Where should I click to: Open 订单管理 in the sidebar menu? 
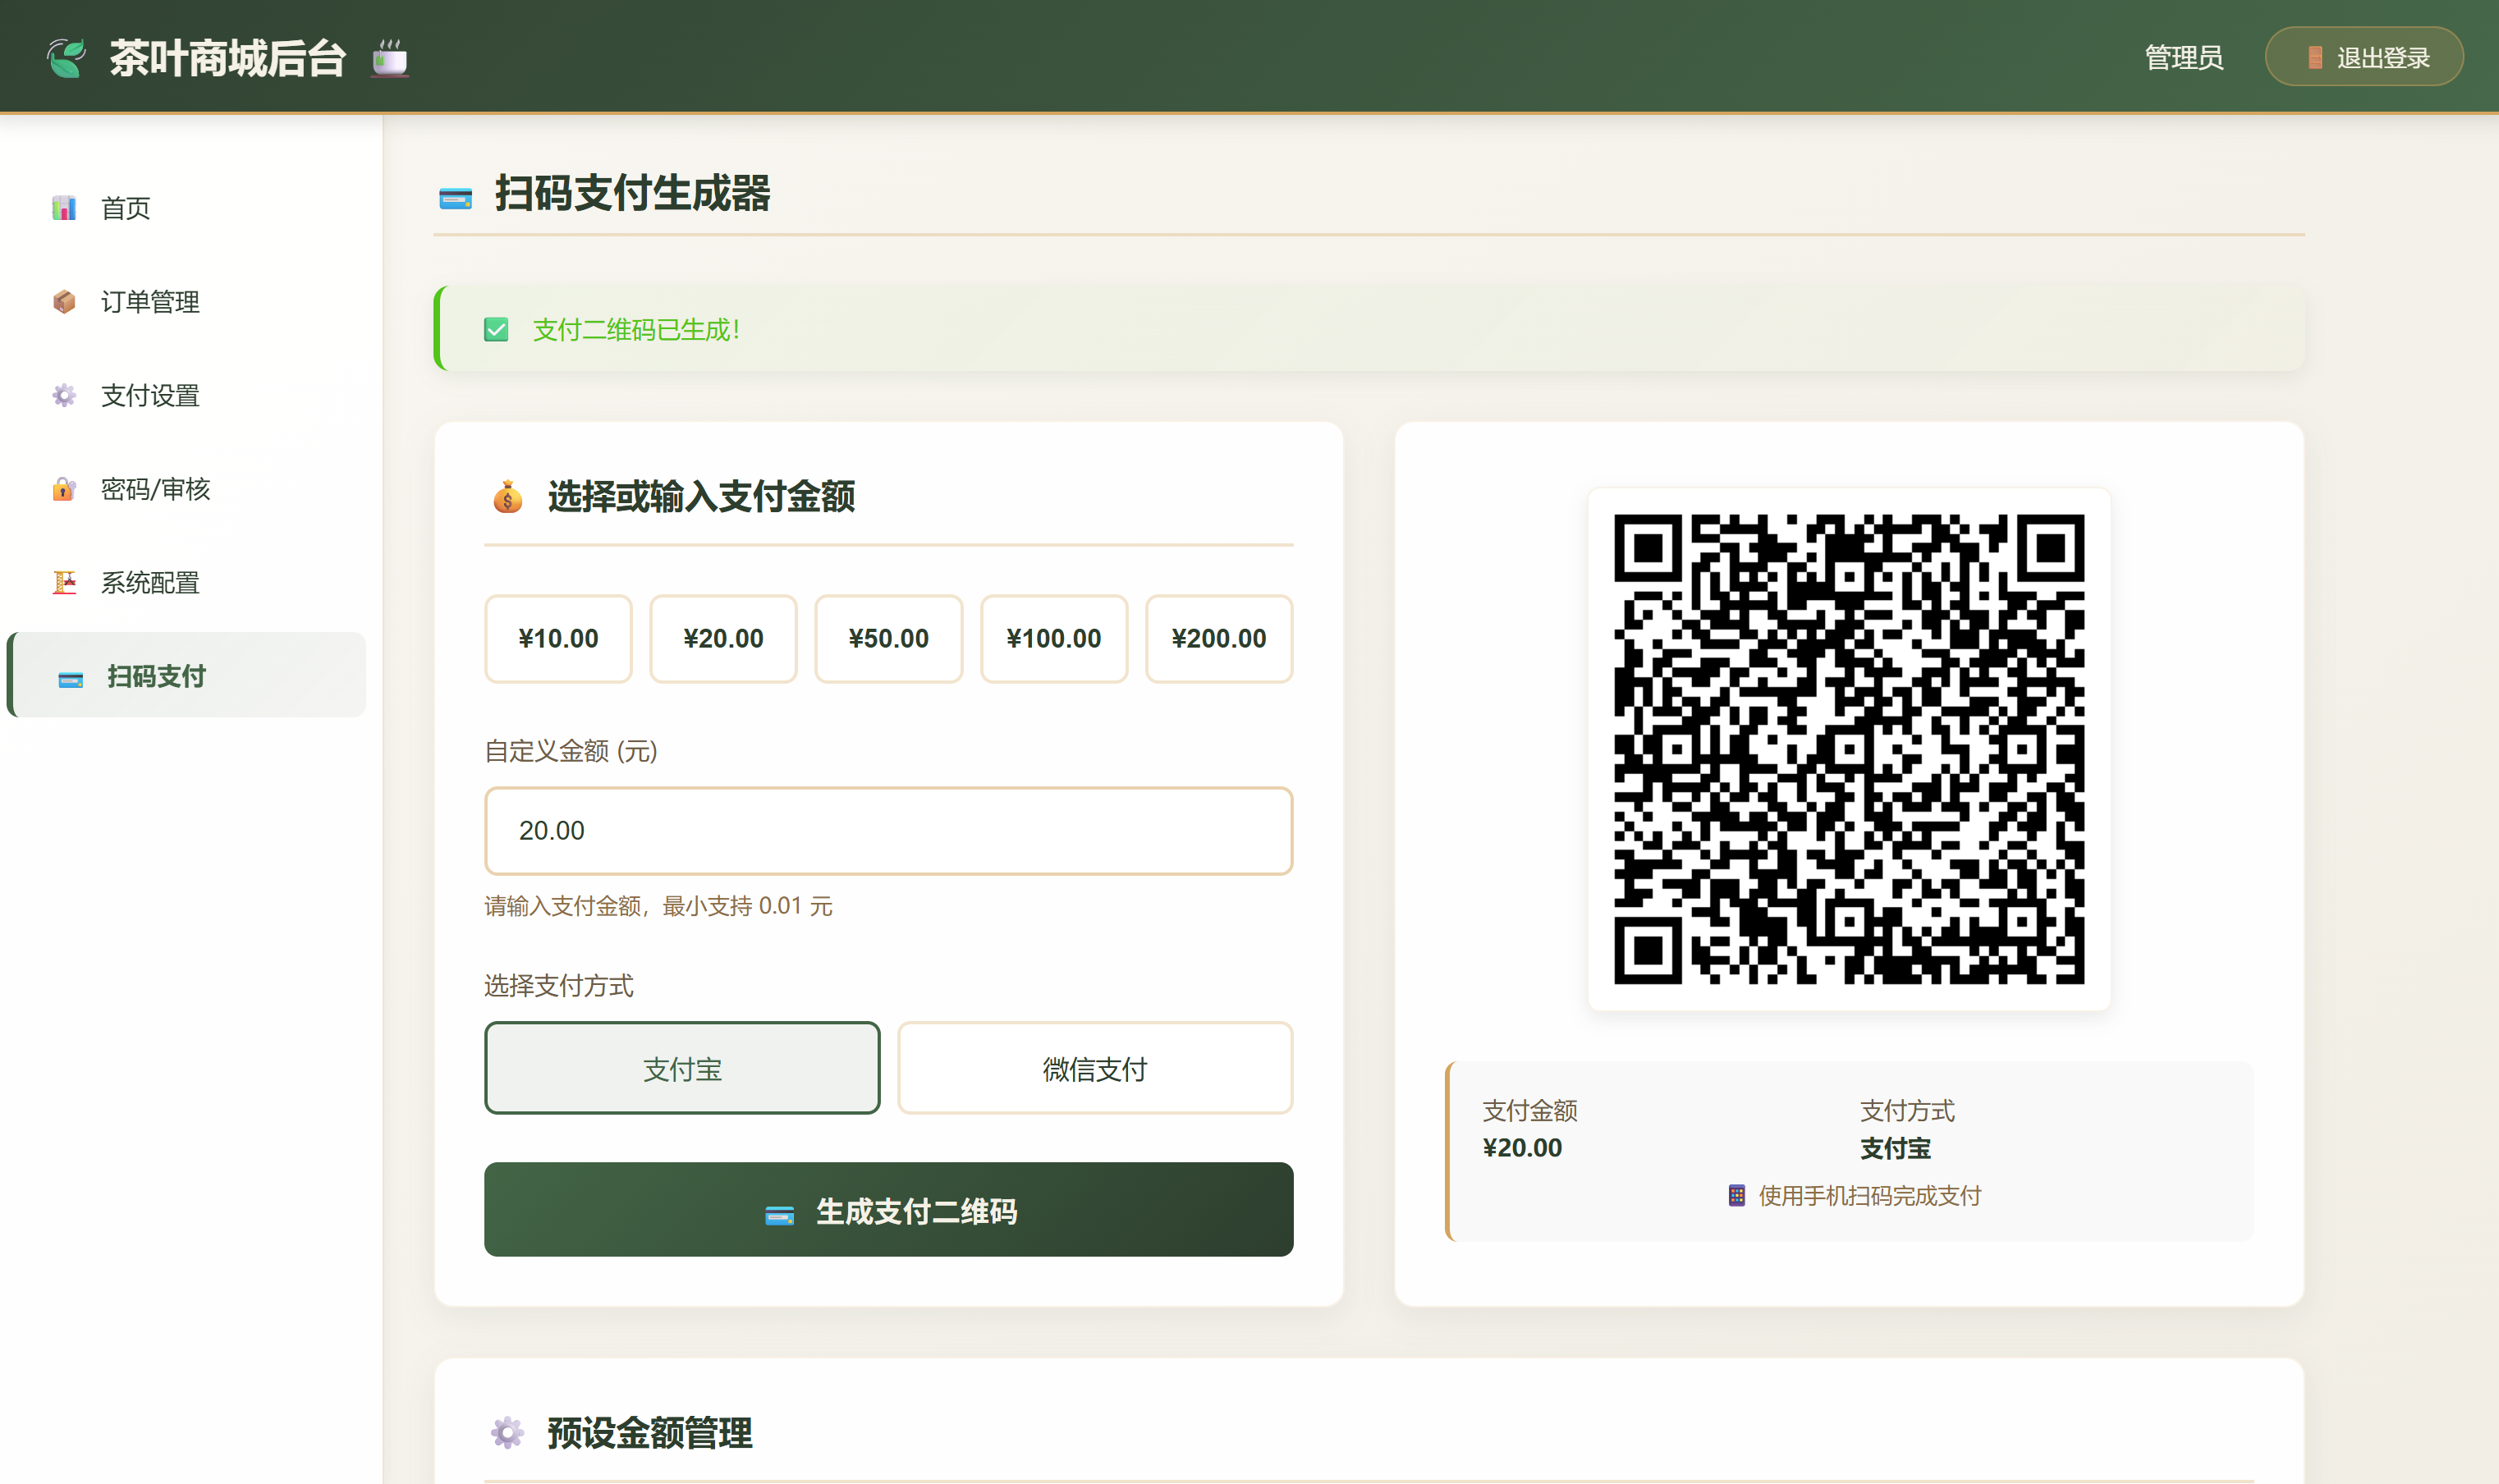[x=150, y=301]
